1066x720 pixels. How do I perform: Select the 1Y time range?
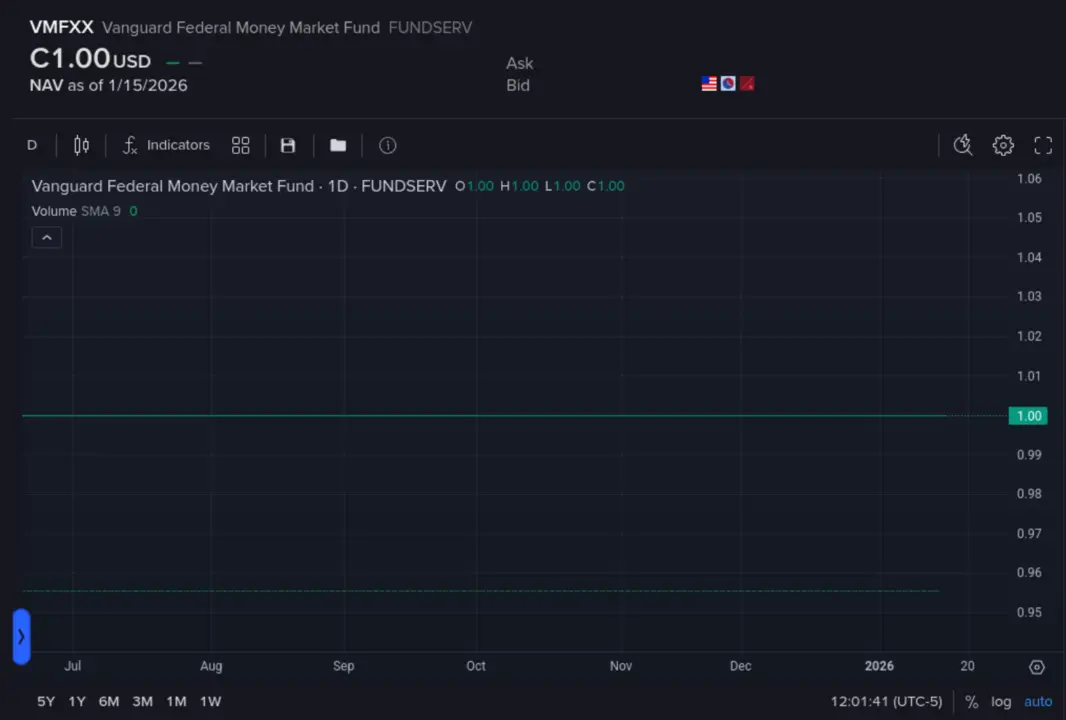75,701
